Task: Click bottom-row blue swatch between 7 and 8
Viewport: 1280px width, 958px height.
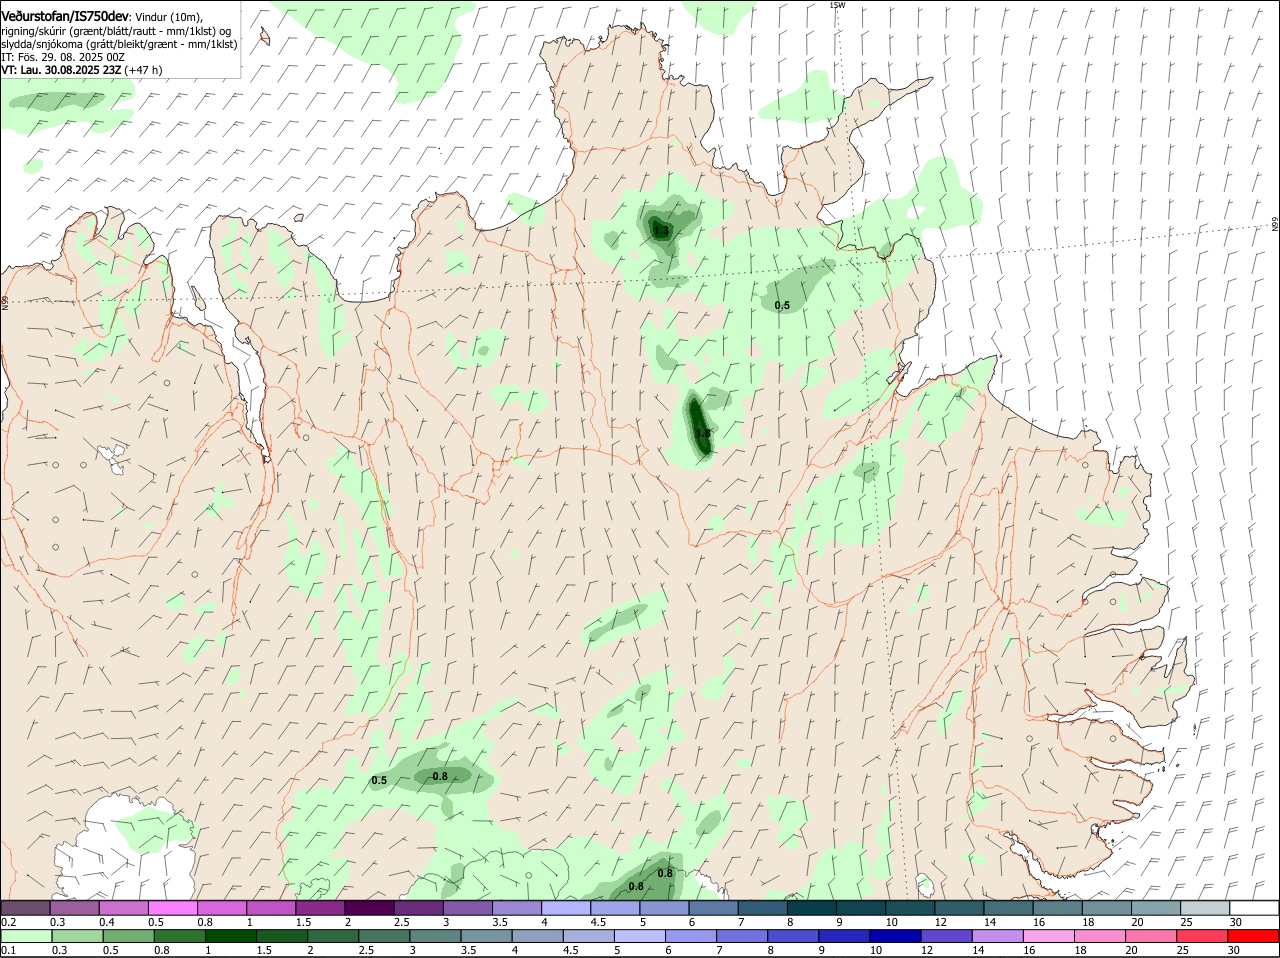Action: coord(743,937)
